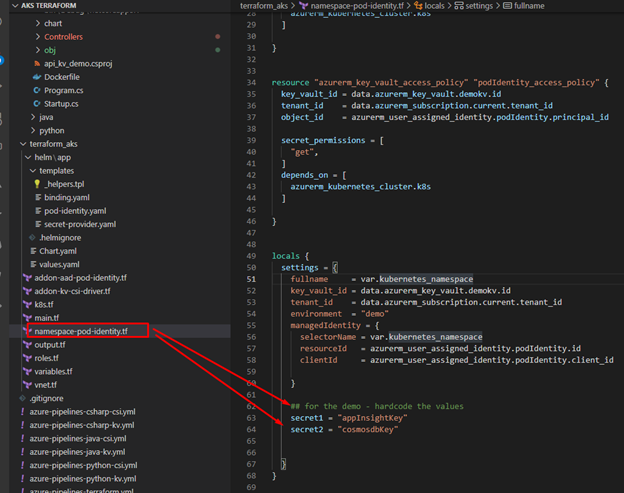Click the .helmignore file icon
624x493 pixels.
pos(33,238)
